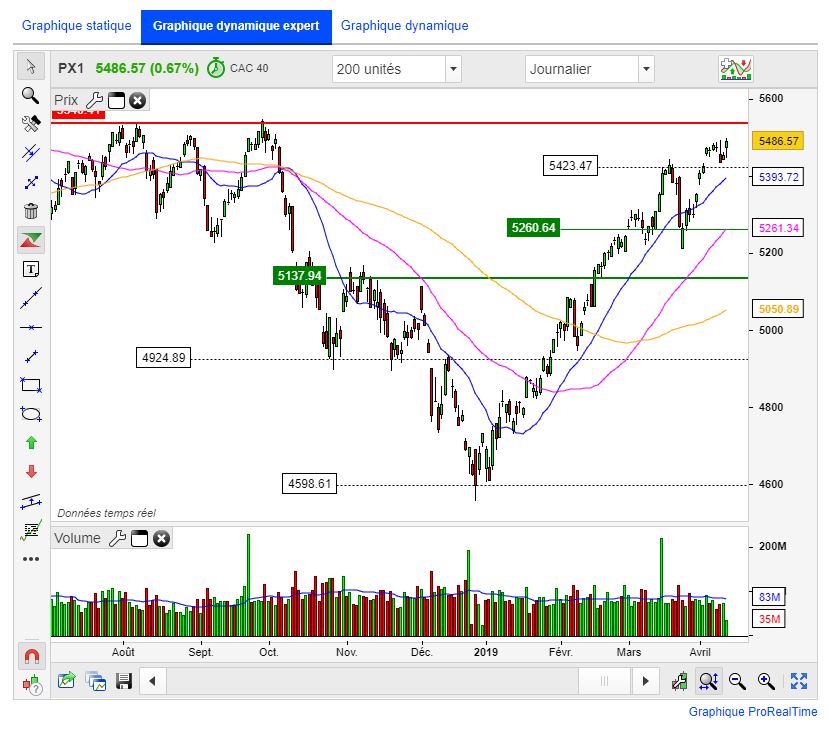This screenshot has width=828, height=729.
Task: Select the green up arrow tool
Action: (31, 442)
